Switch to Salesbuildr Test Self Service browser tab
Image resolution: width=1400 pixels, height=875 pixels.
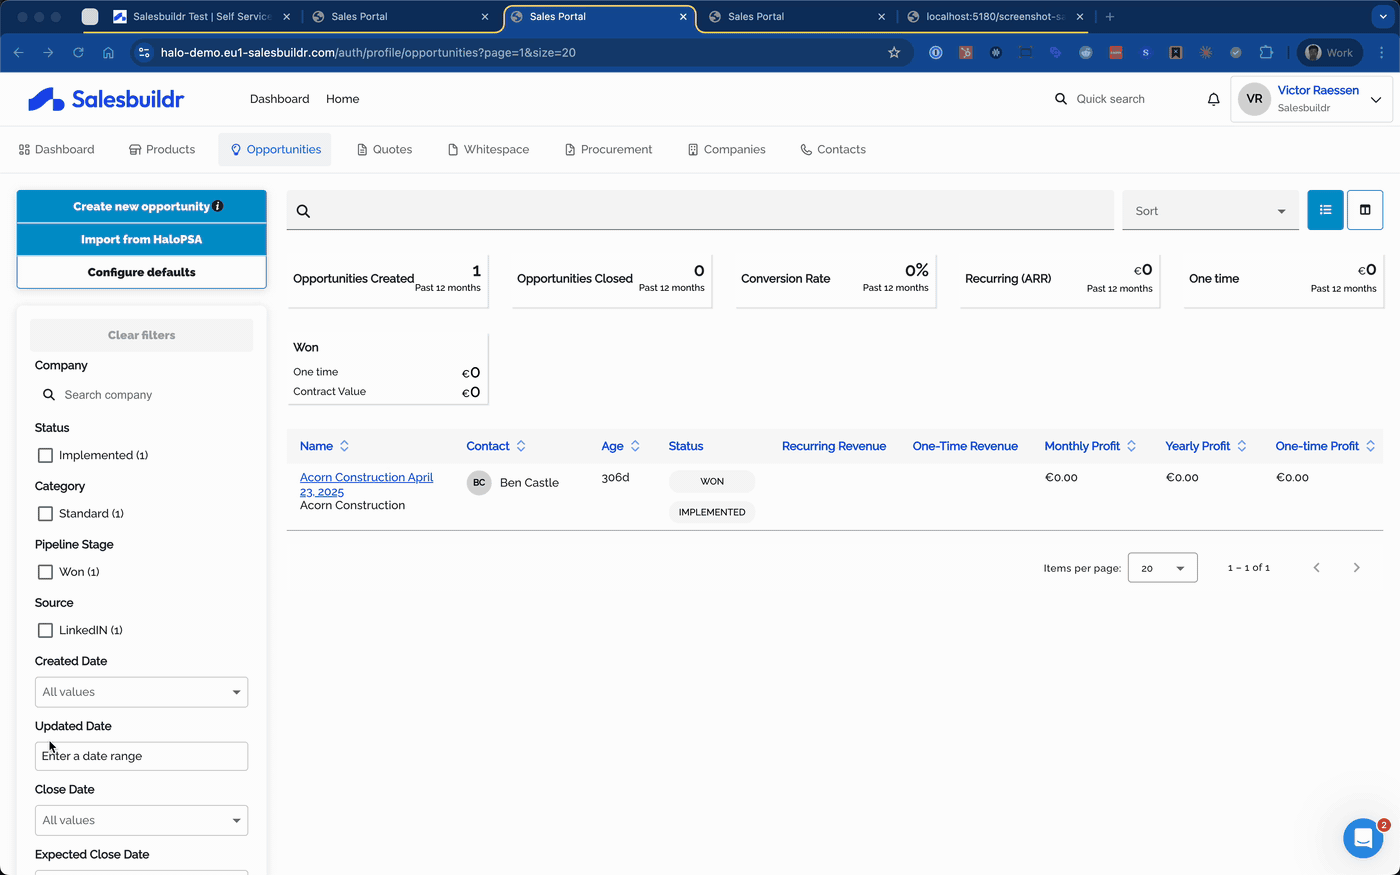pos(200,16)
